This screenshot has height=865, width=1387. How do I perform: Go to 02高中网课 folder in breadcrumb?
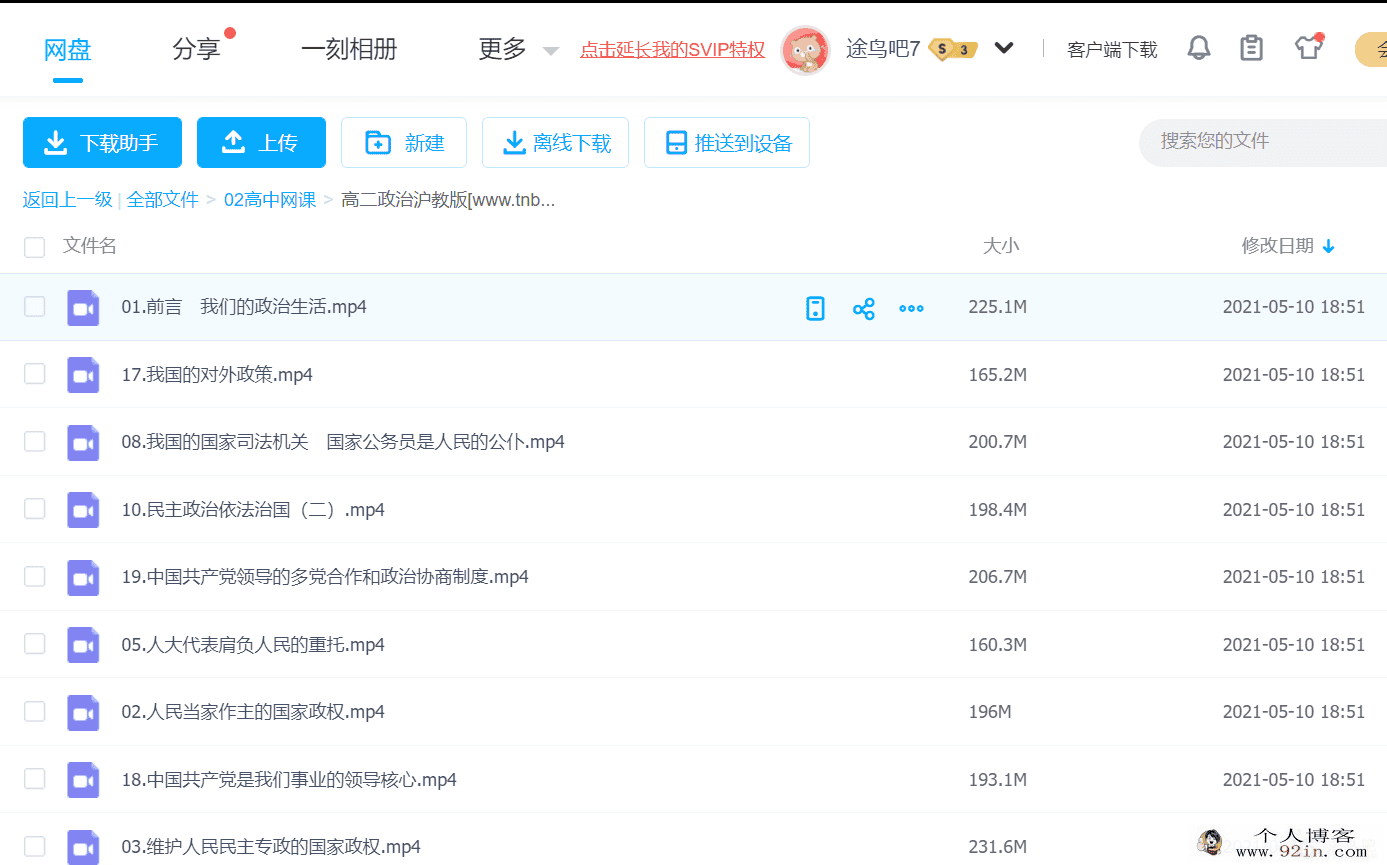[x=270, y=200]
